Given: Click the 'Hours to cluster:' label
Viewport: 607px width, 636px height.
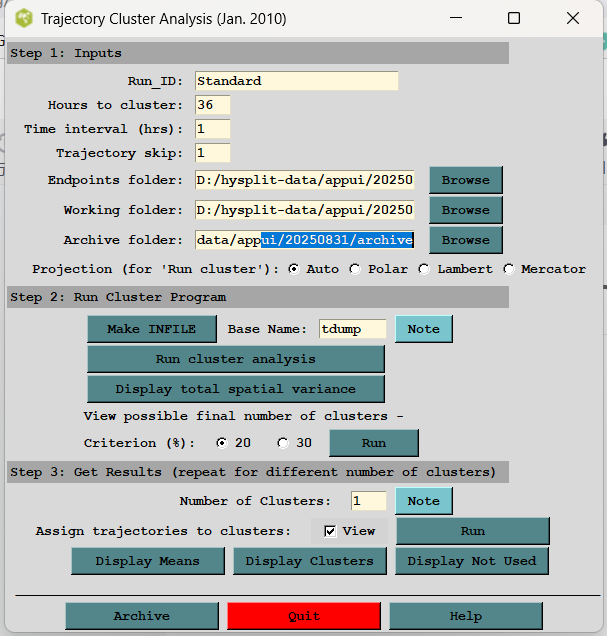Looking at the screenshot, I should (x=115, y=105).
